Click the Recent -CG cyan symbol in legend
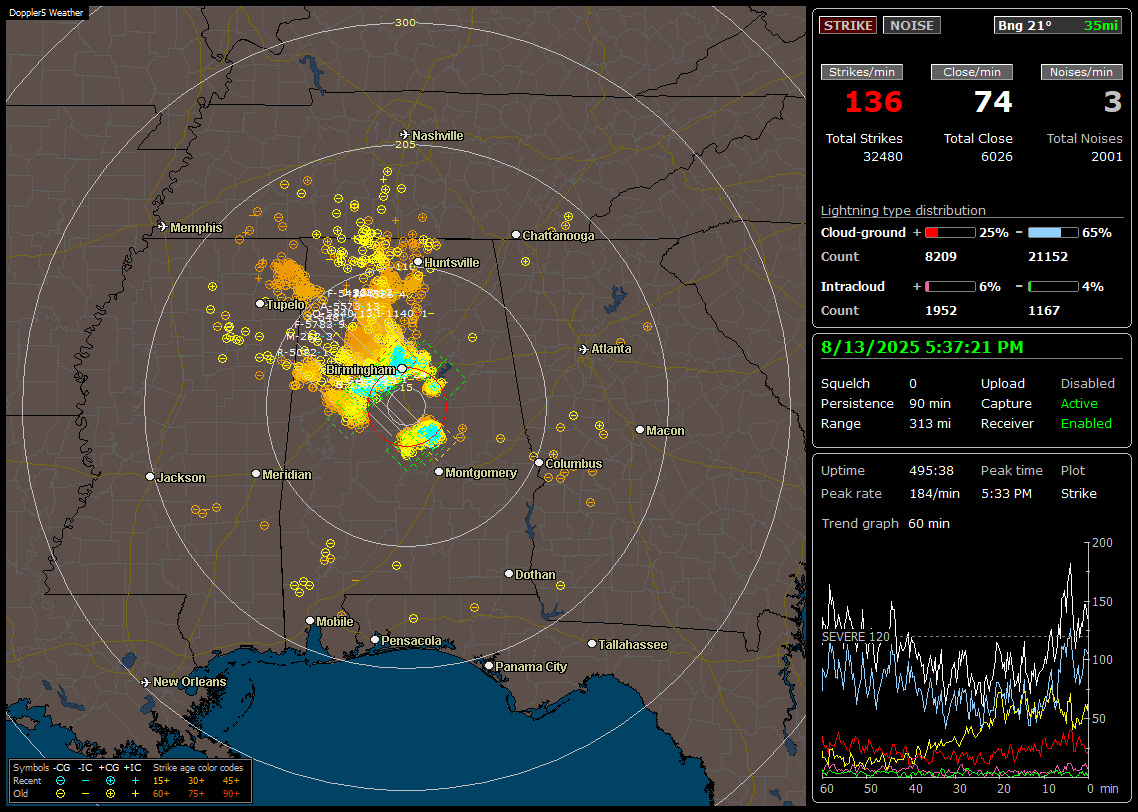Screen dimensions: 1138x812 click(60, 781)
